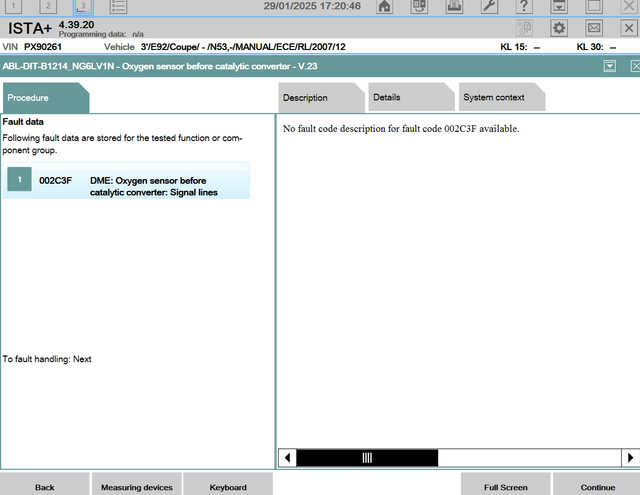Open the vehicle connection manager icon
640x495 pixels.
tap(419, 6)
